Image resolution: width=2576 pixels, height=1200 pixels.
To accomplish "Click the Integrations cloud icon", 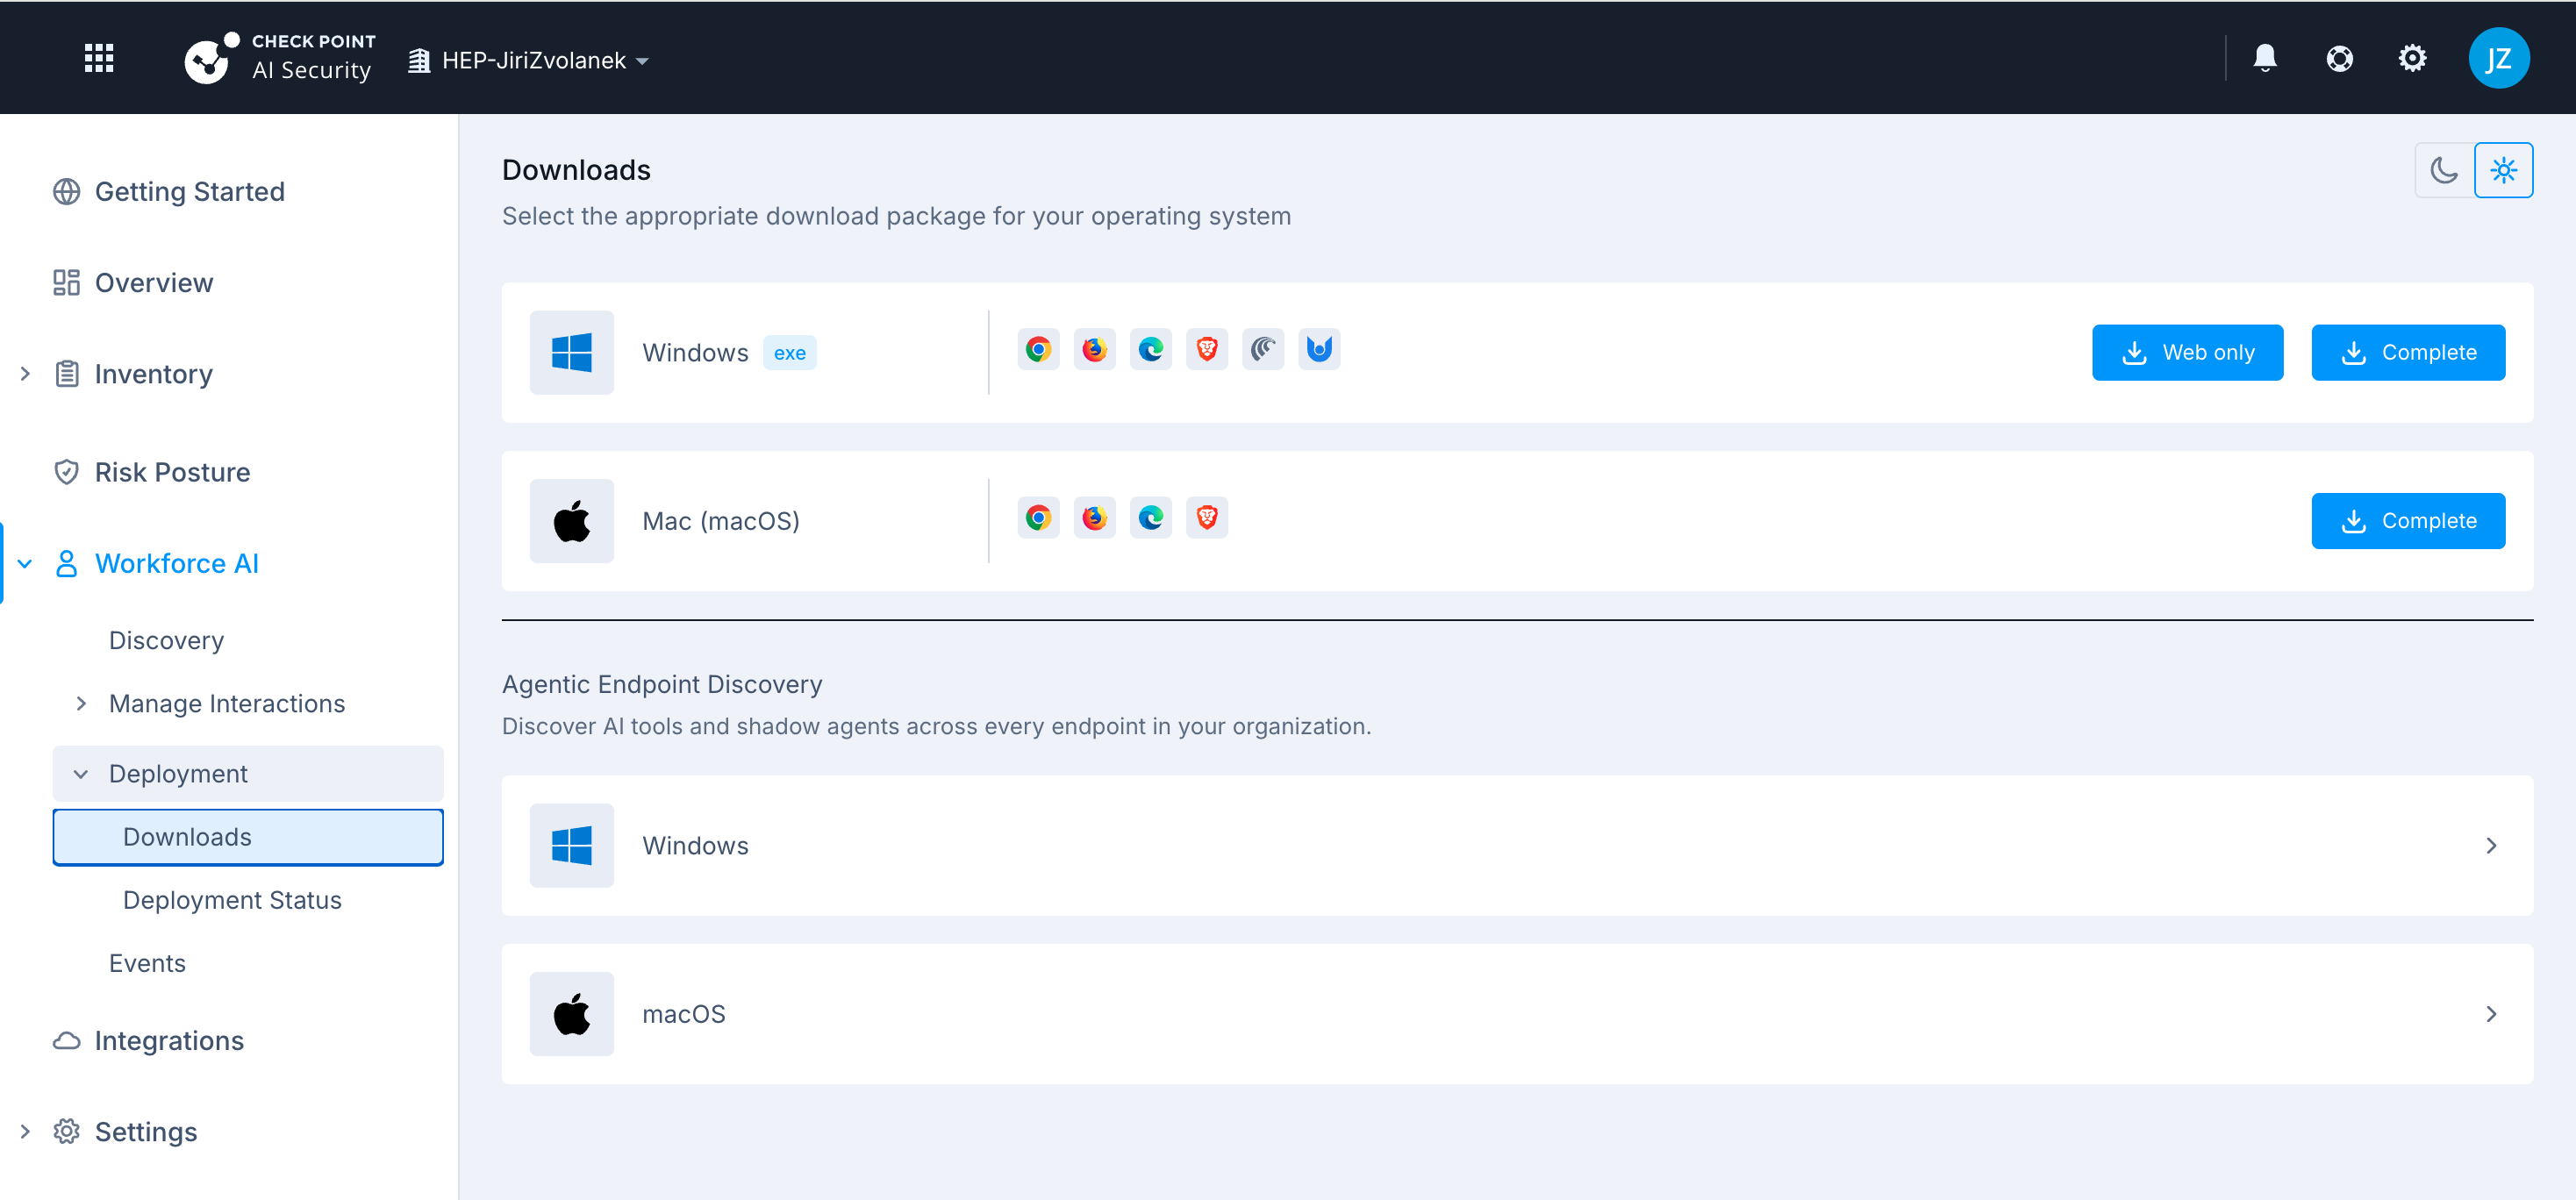I will (66, 1041).
